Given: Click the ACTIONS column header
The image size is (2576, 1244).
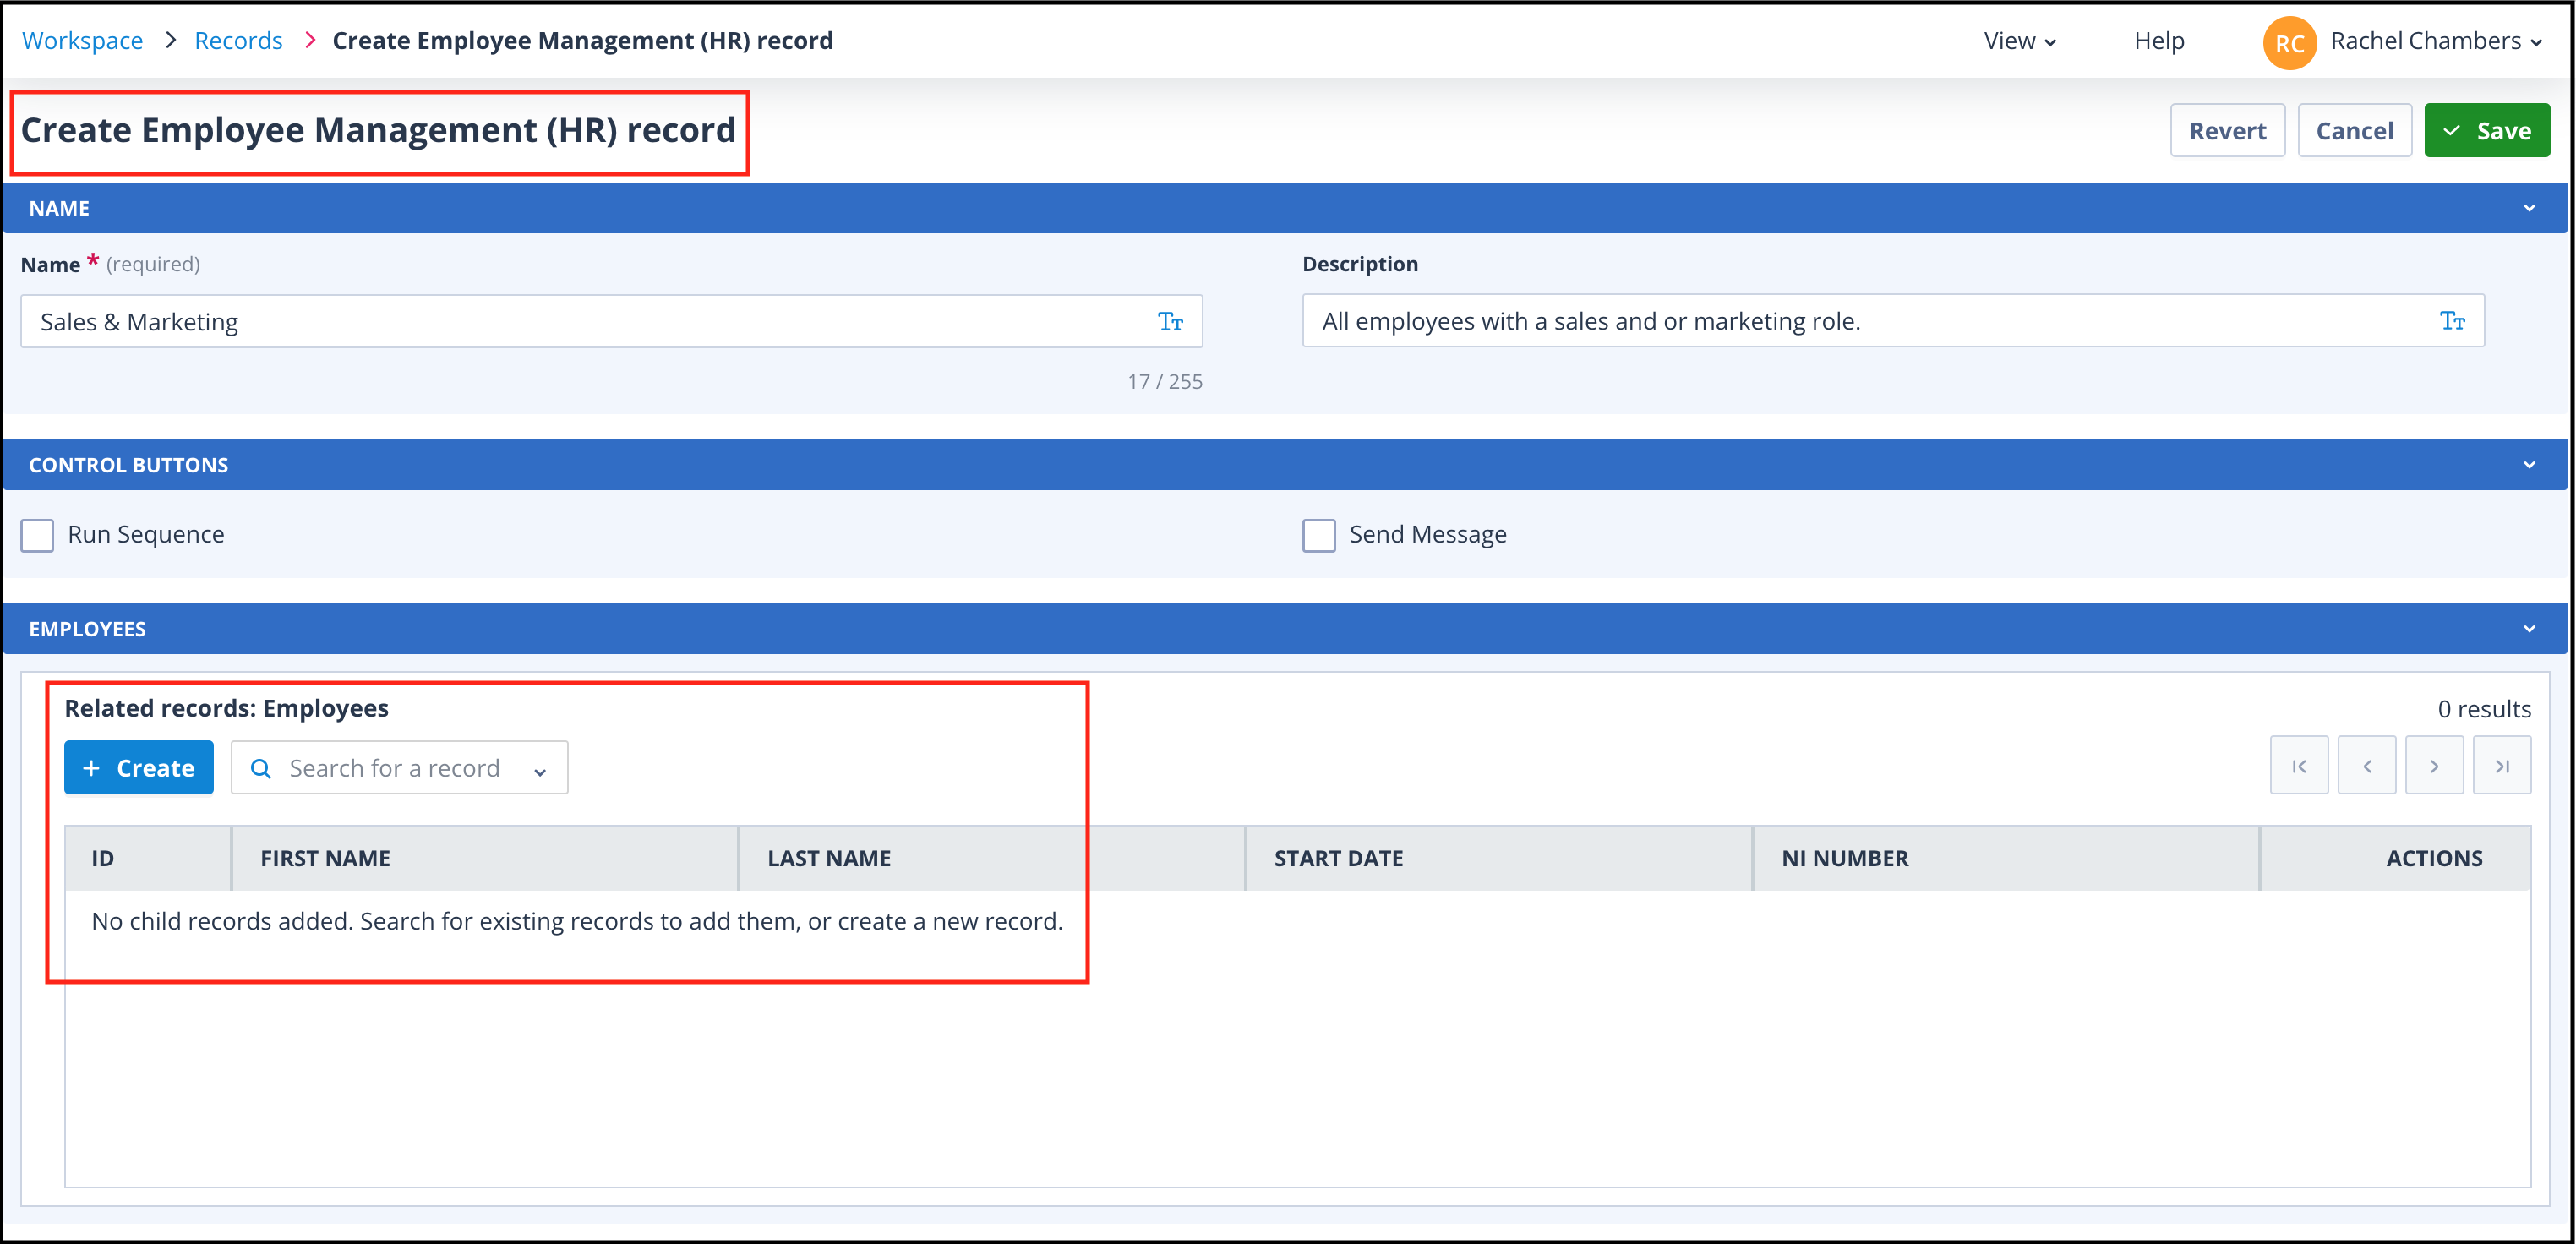Looking at the screenshot, I should pos(2396,858).
